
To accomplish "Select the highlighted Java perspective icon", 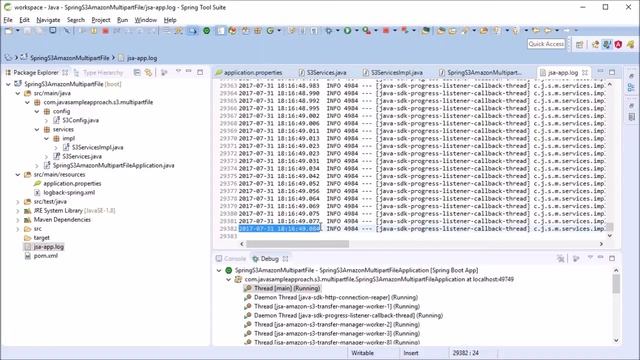I will click(x=607, y=44).
